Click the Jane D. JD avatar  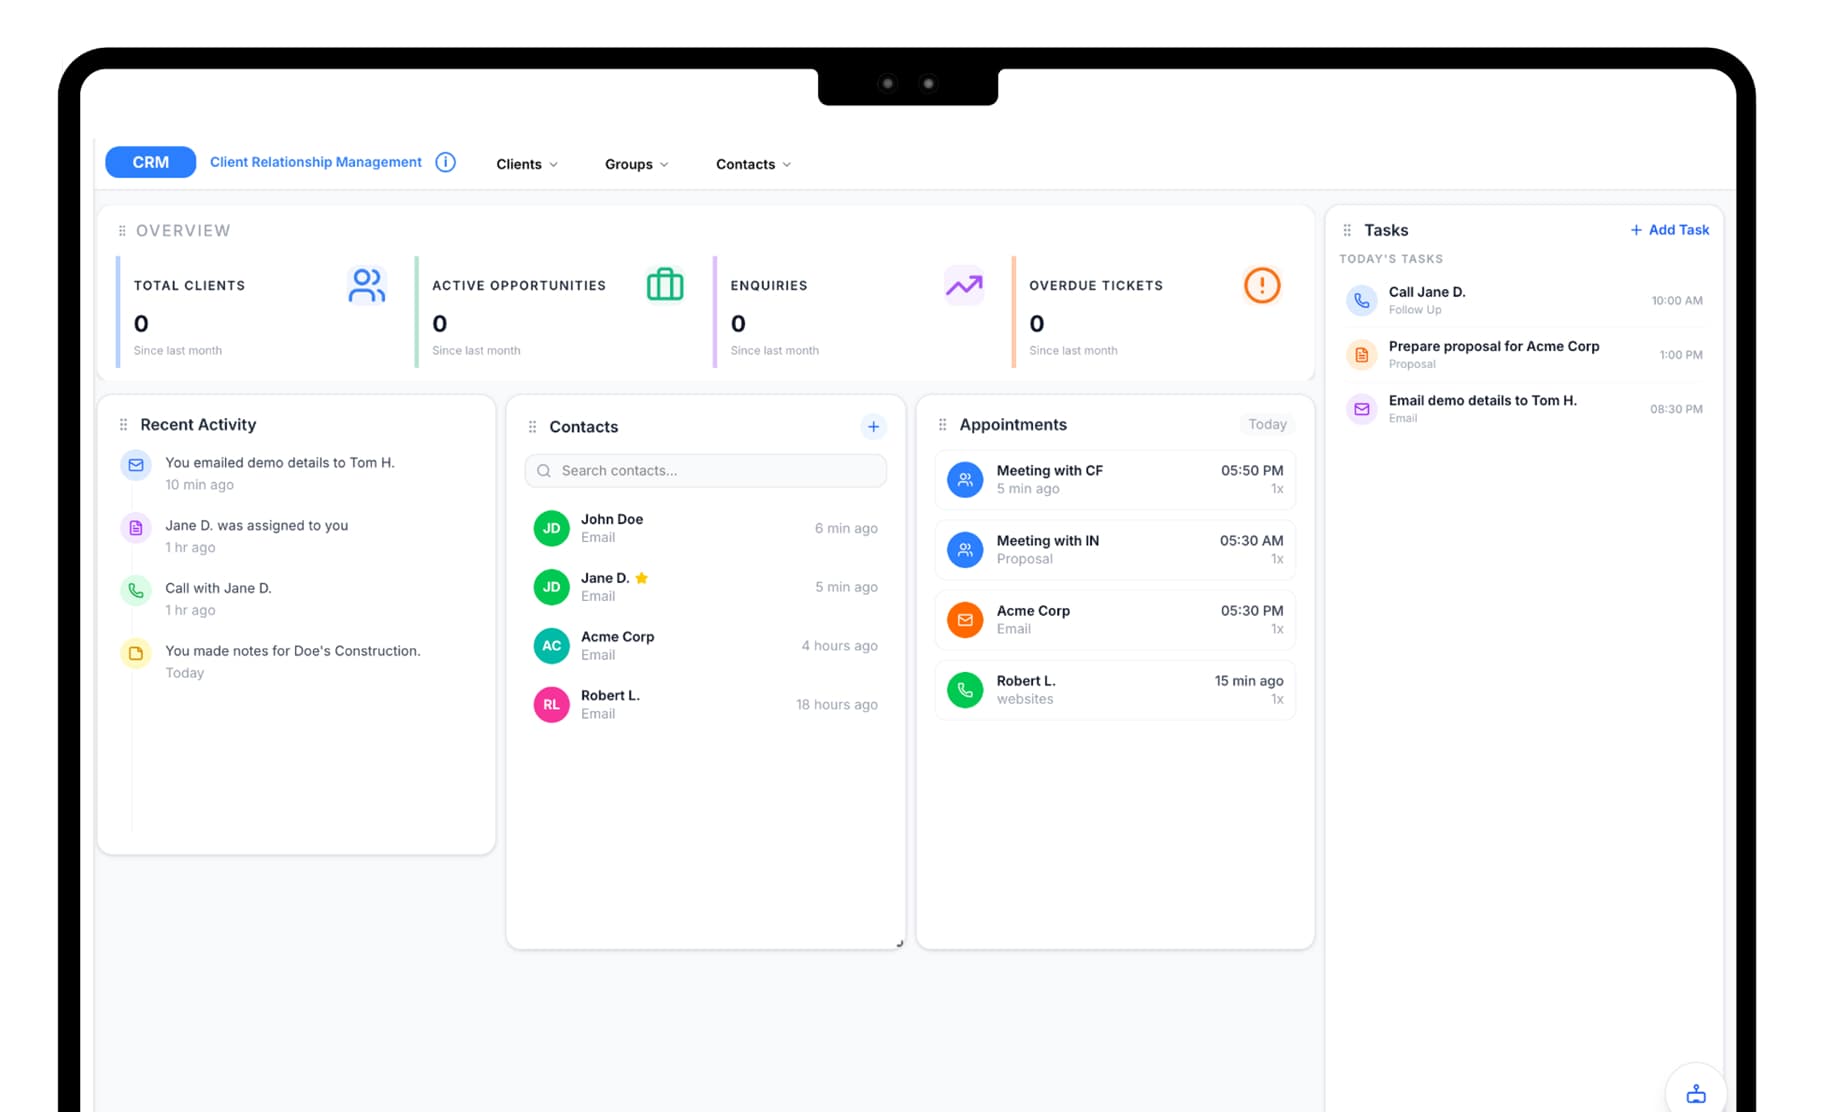tap(551, 587)
